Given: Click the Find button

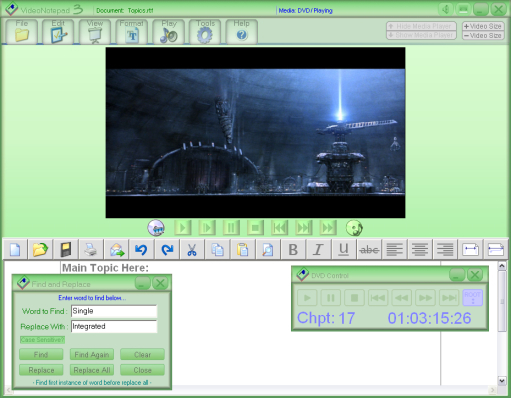Looking at the screenshot, I should (41, 354).
